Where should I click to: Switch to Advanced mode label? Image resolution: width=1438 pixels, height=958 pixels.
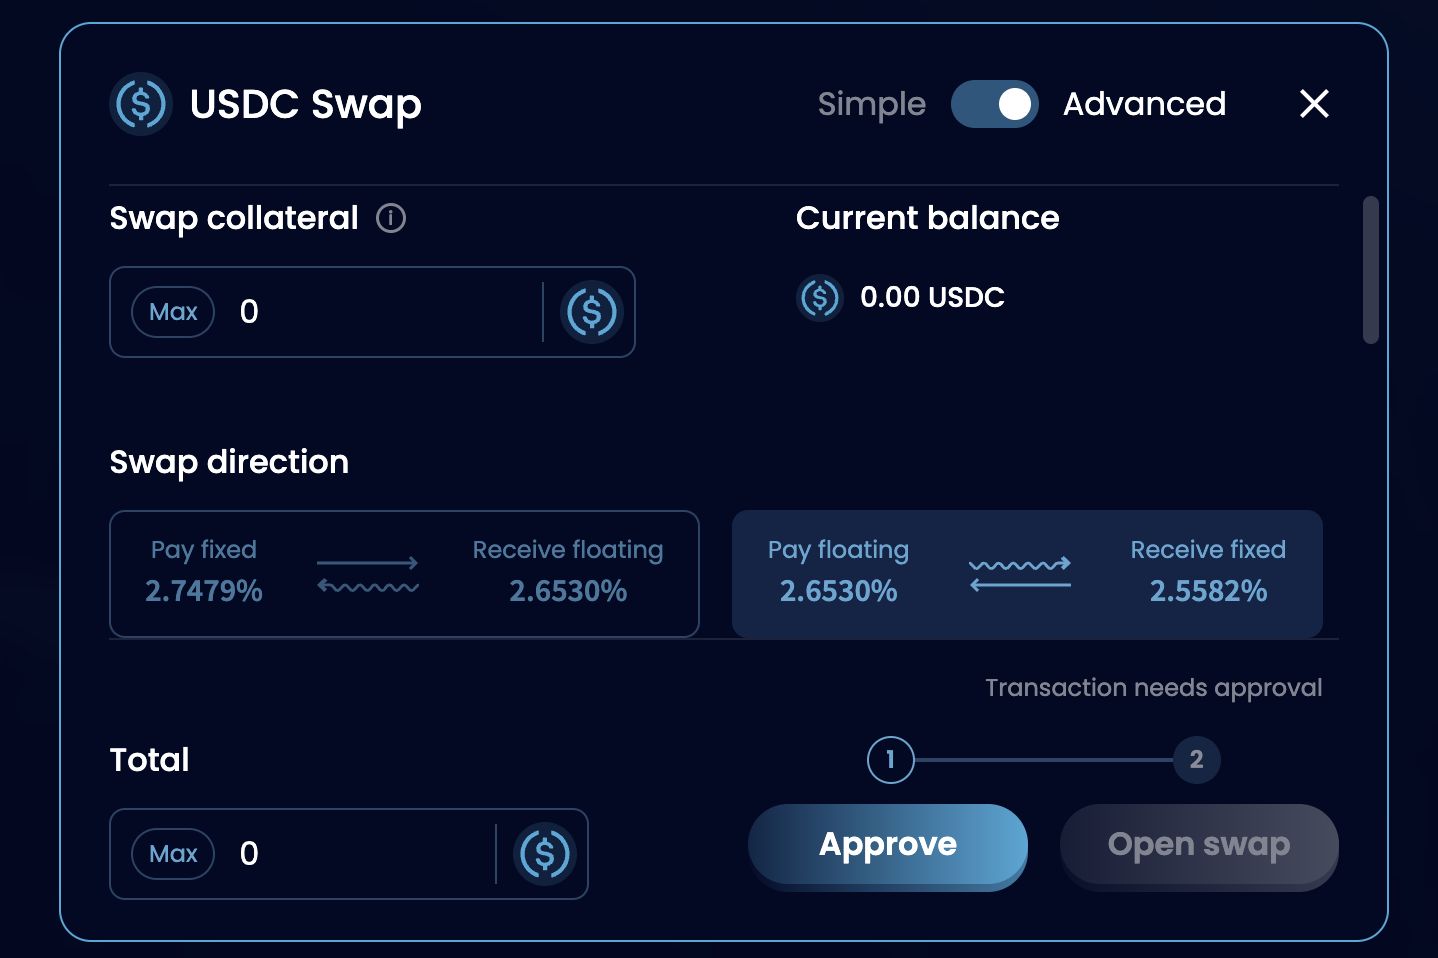click(x=1144, y=104)
